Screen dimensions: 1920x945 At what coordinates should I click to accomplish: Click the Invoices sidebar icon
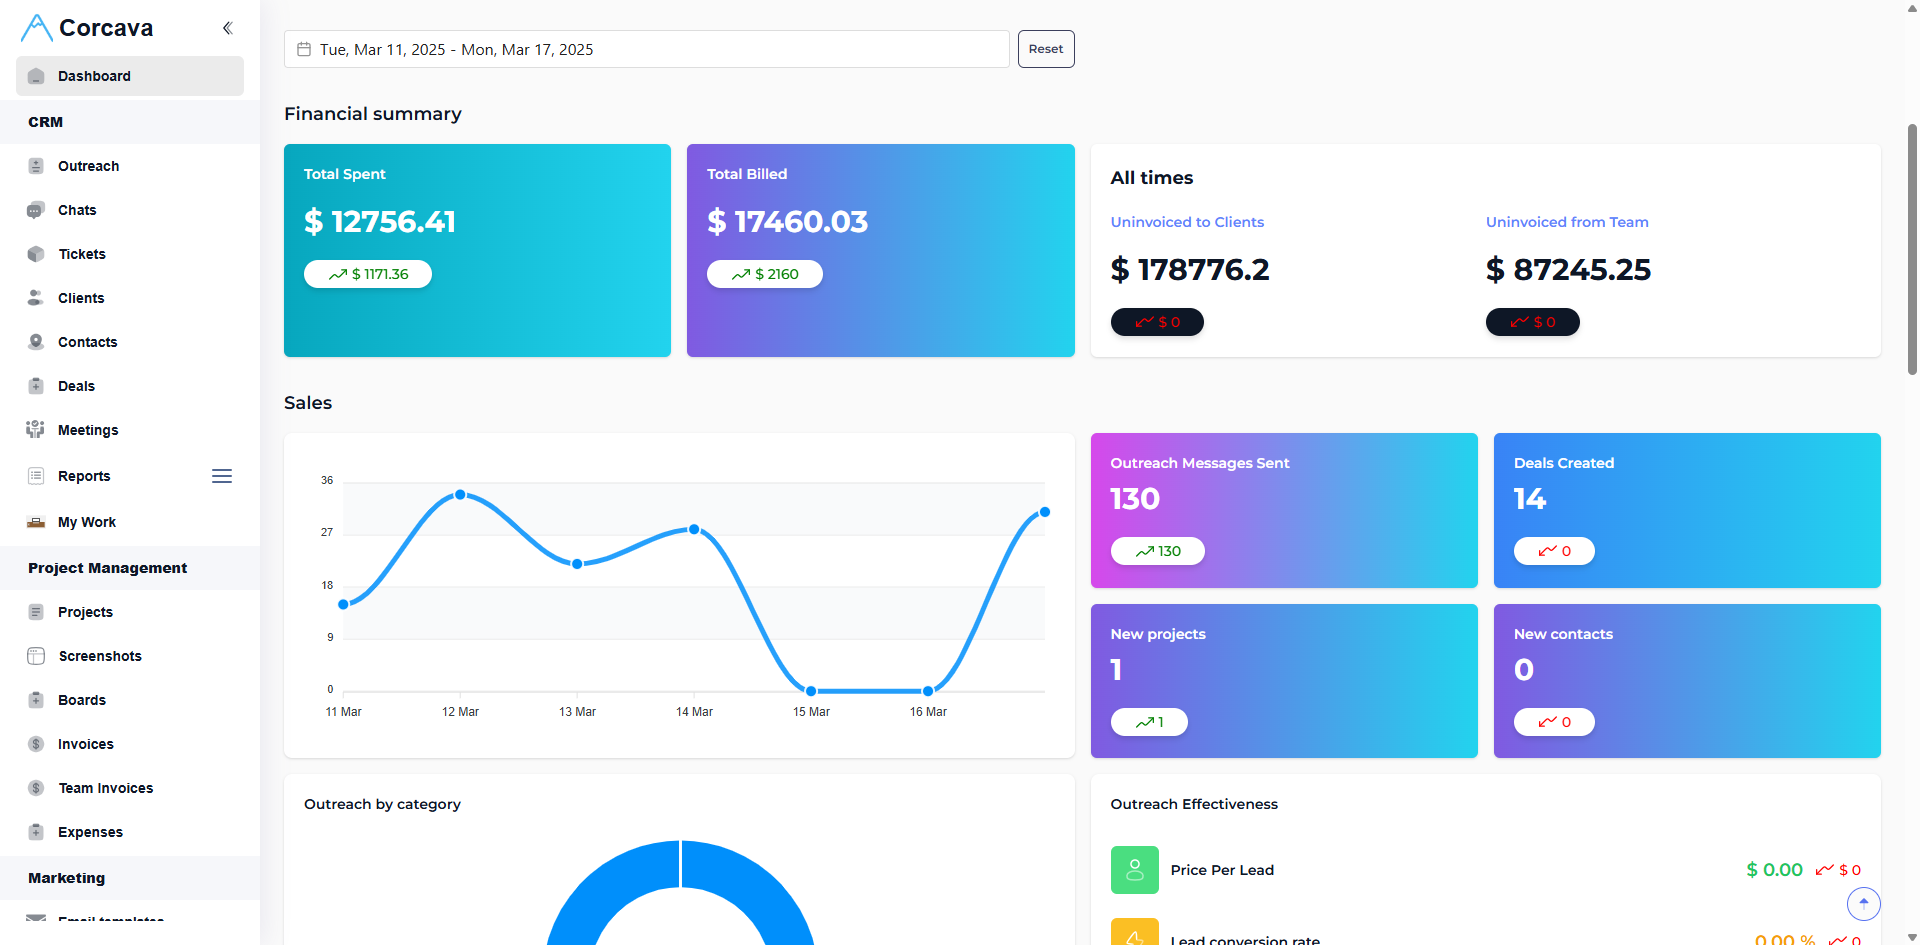coord(36,744)
